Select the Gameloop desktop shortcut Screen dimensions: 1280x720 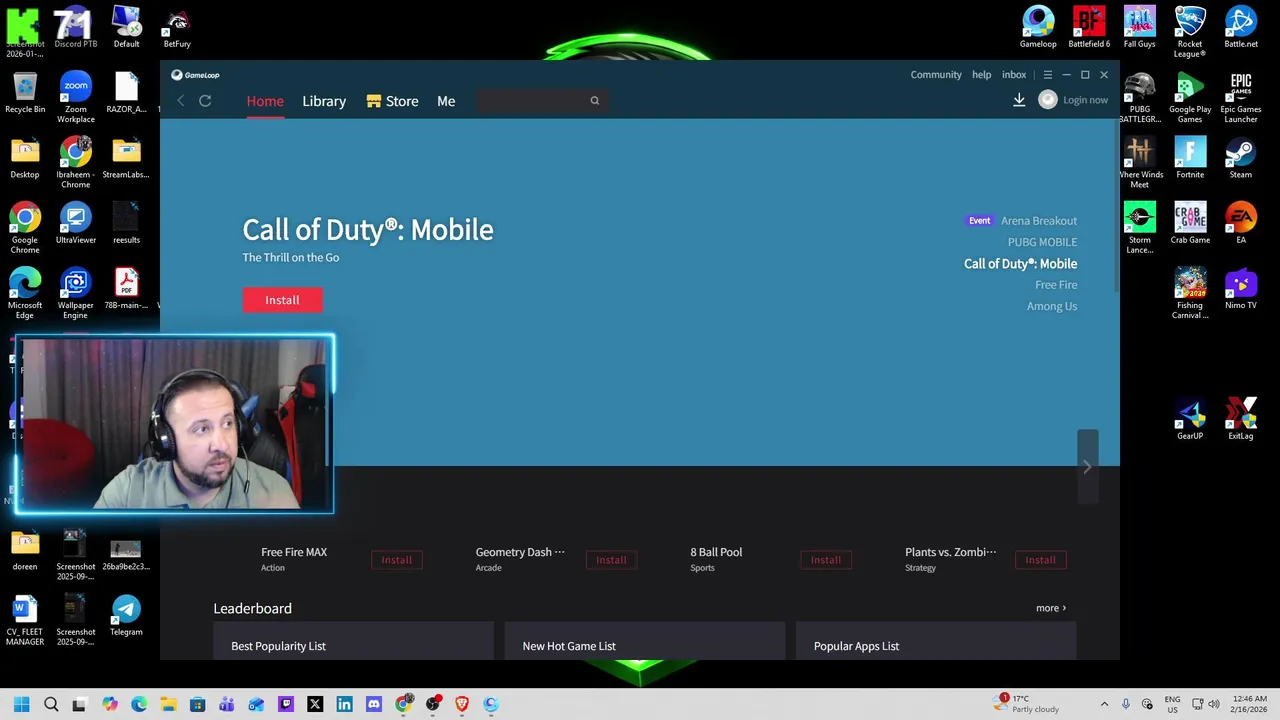pyautogui.click(x=1038, y=27)
